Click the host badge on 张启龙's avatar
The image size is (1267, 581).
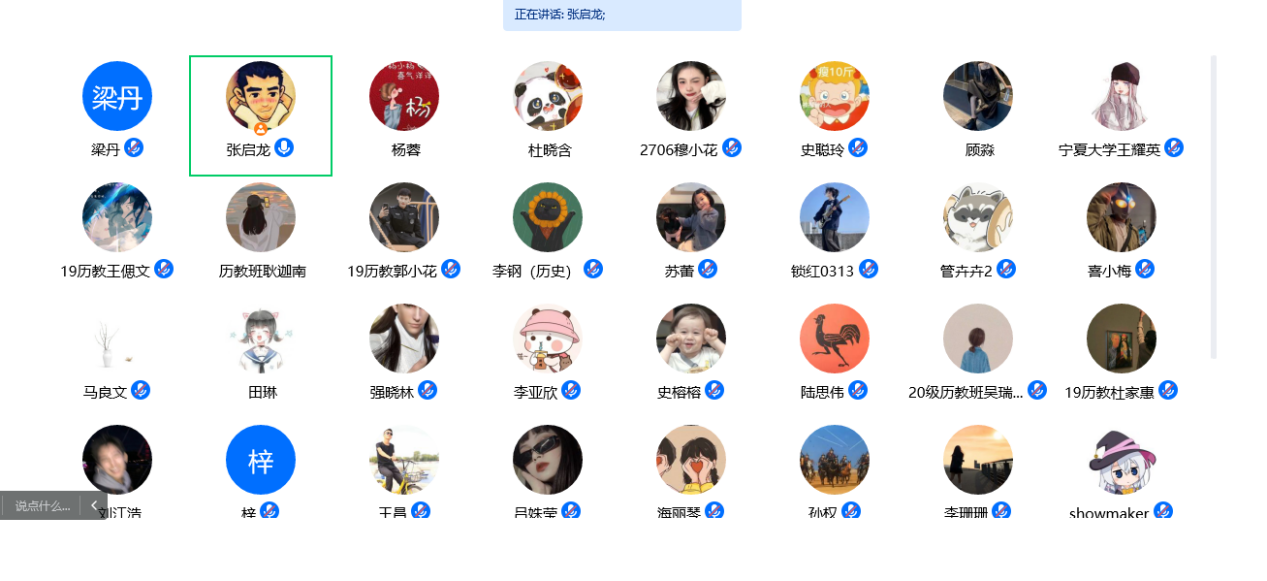(x=261, y=129)
